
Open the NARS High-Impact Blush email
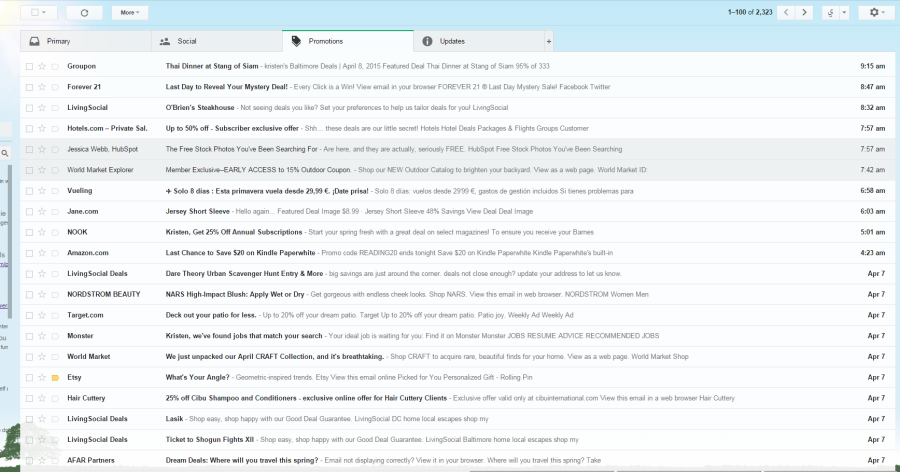(235, 294)
